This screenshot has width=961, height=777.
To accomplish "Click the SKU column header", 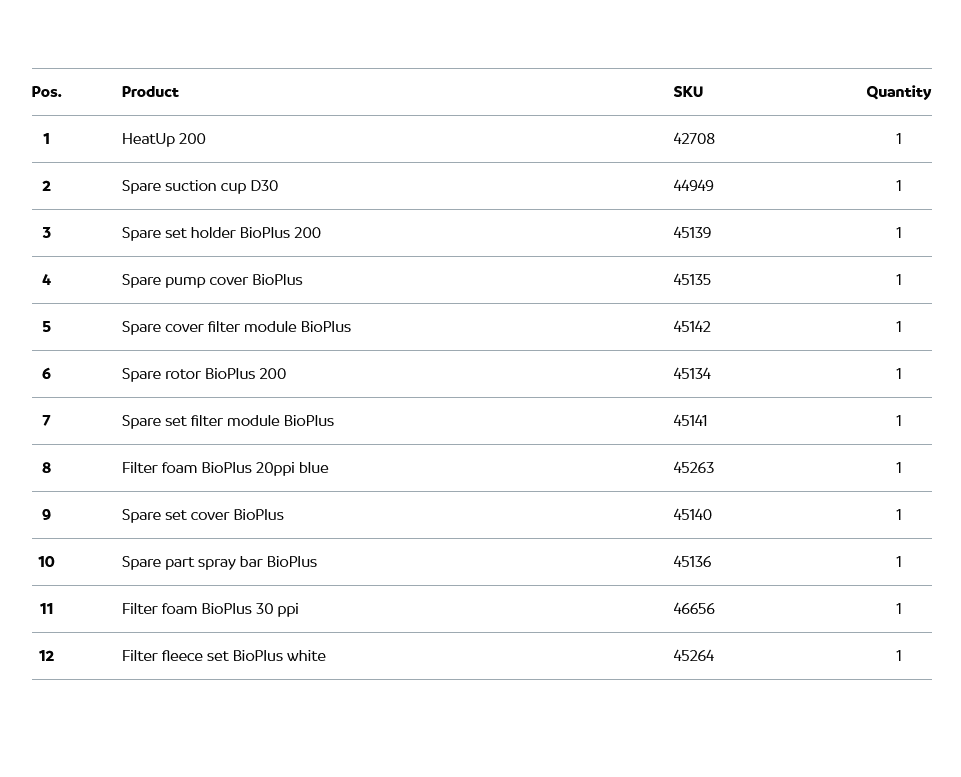I will (x=688, y=92).
